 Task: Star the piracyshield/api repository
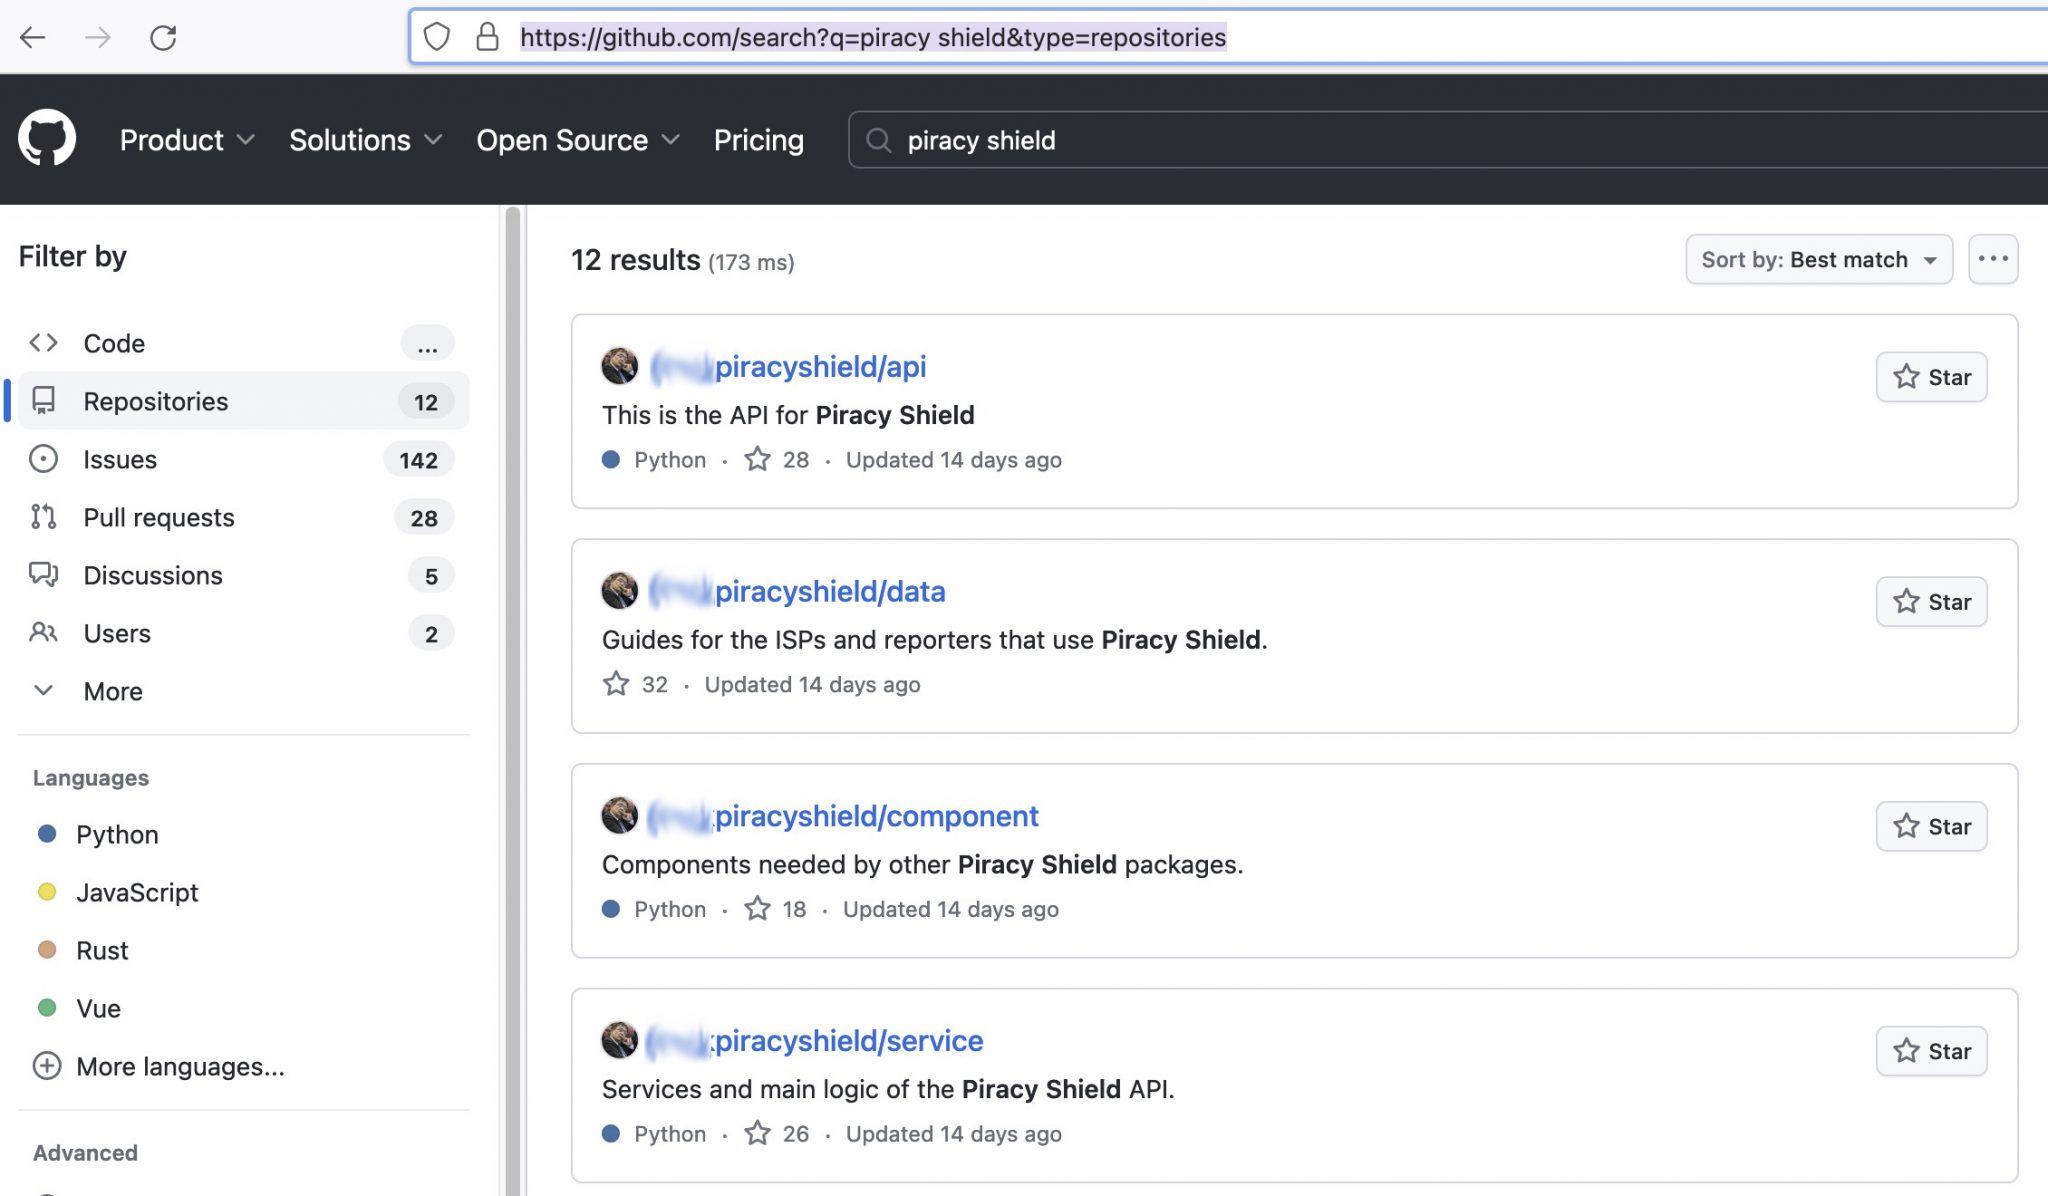tap(1931, 377)
